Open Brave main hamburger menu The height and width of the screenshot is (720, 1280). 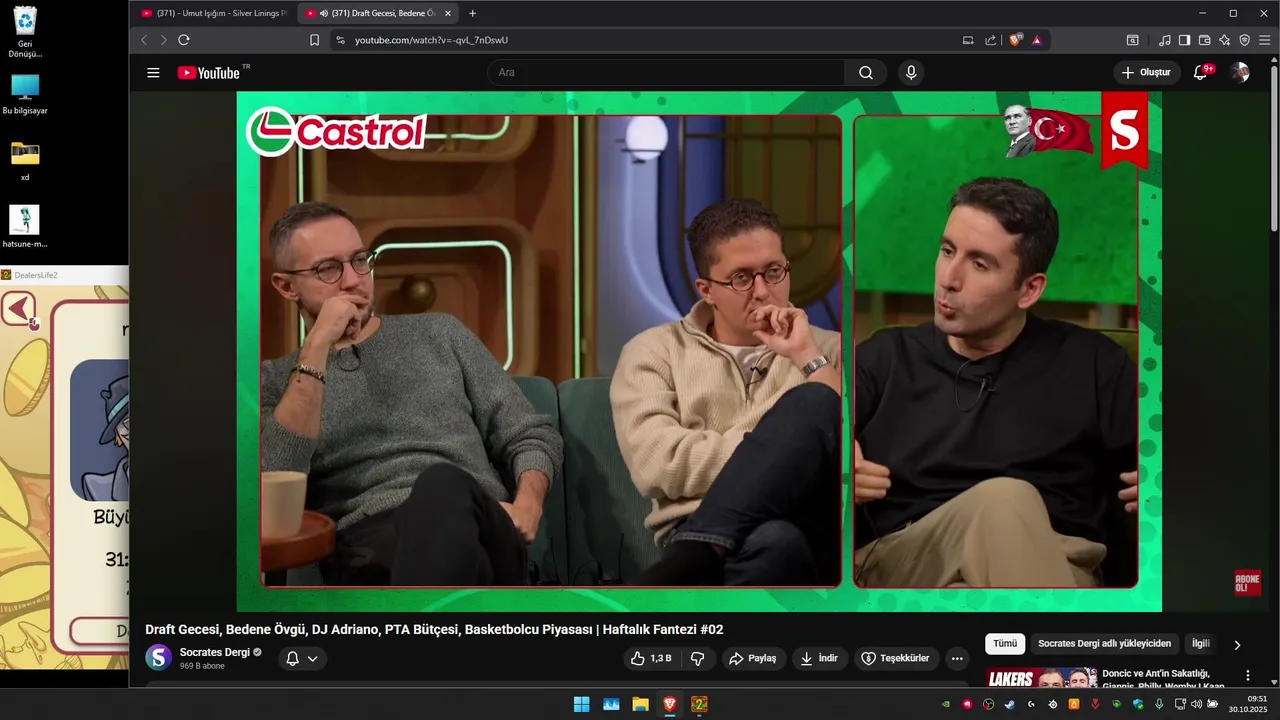(1265, 40)
